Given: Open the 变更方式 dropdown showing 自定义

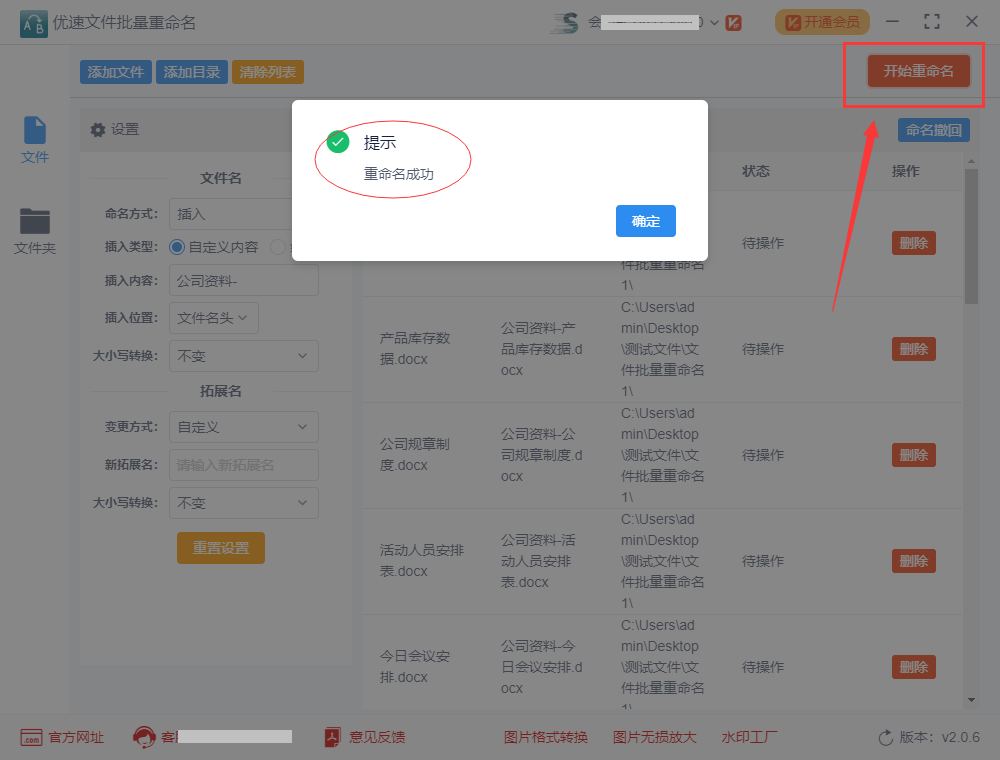Looking at the screenshot, I should [244, 427].
